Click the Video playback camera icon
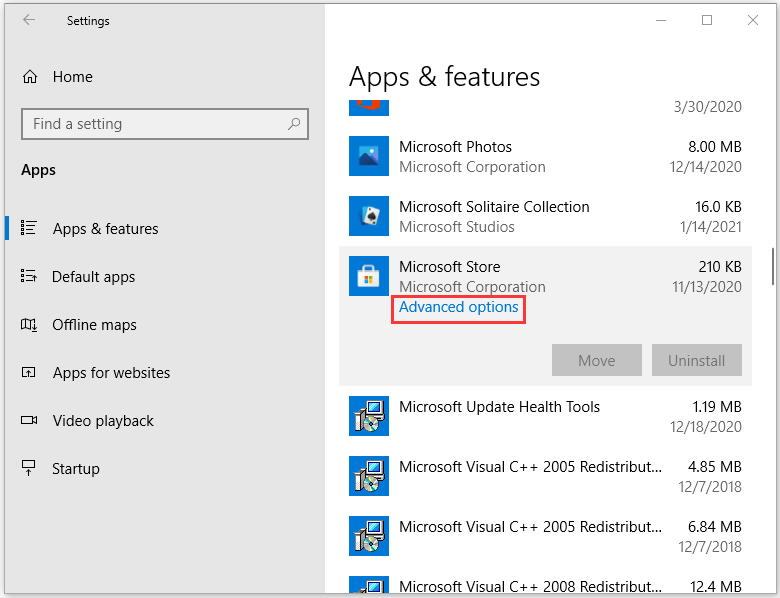Screen dimensions: 780x598 [x=30, y=421]
